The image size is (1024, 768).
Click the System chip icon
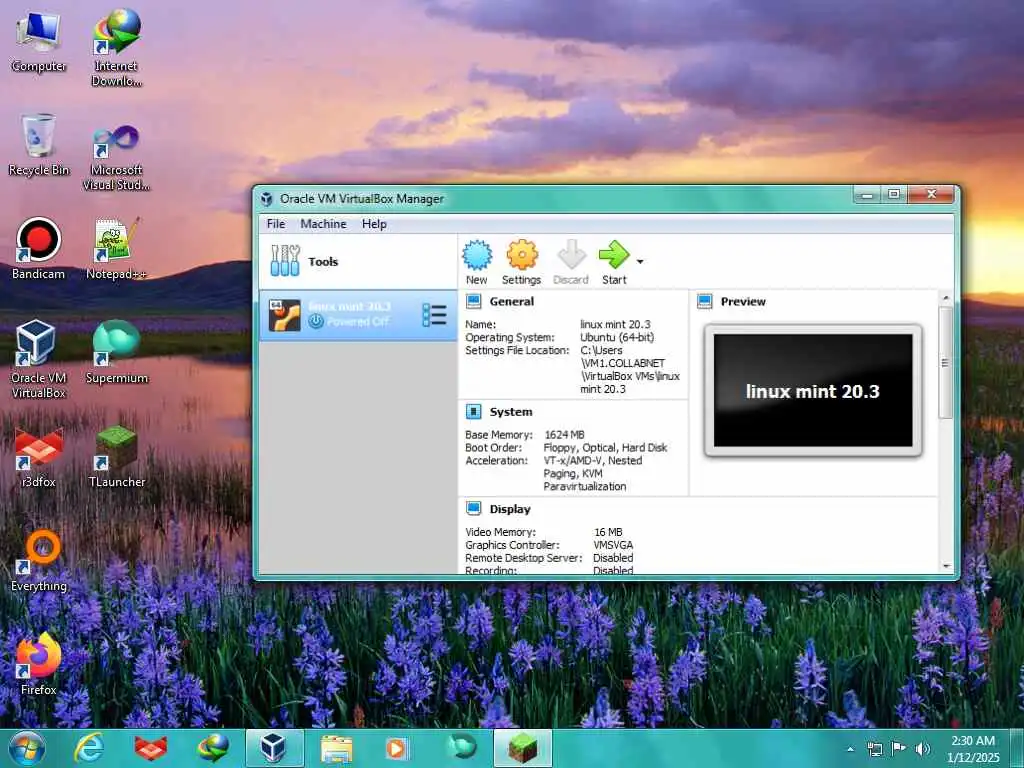click(473, 411)
